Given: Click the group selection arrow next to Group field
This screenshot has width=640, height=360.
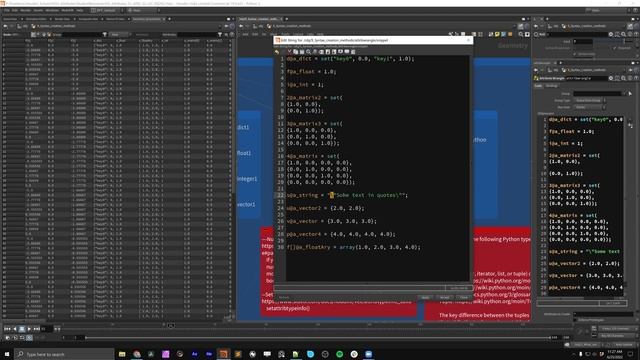Looking at the screenshot, I should [x=630, y=93].
